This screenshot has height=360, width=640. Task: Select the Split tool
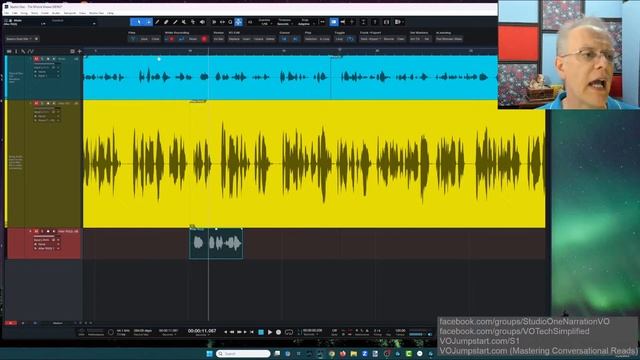tap(157, 22)
